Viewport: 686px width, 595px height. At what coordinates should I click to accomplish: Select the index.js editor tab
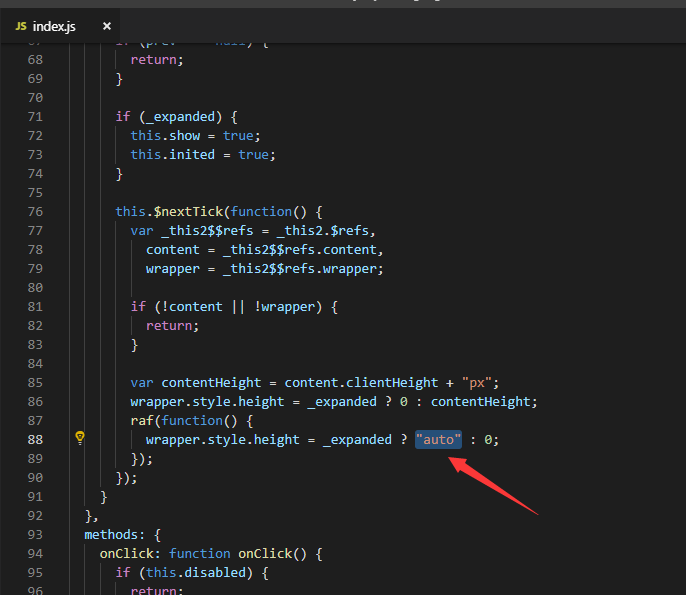tap(60, 26)
